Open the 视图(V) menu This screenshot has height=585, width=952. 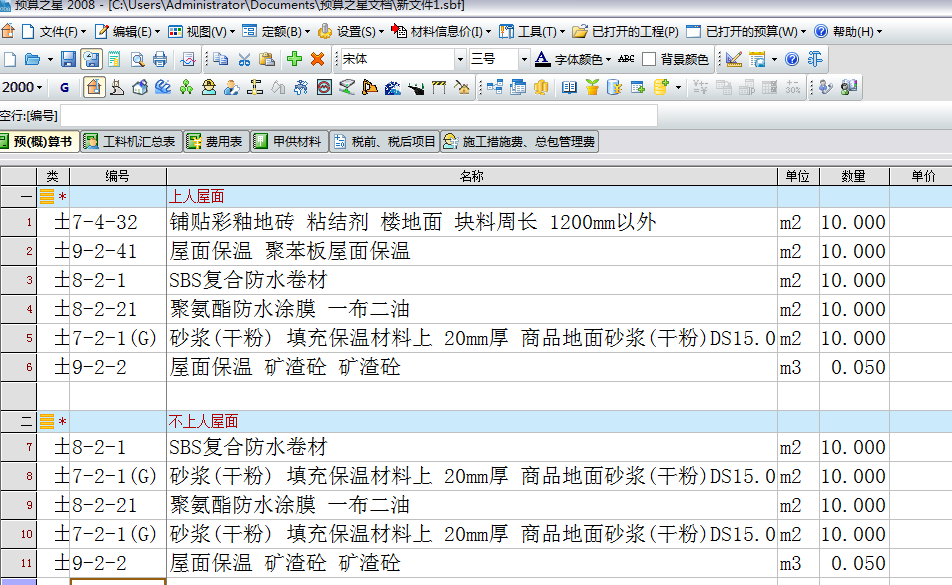point(202,32)
